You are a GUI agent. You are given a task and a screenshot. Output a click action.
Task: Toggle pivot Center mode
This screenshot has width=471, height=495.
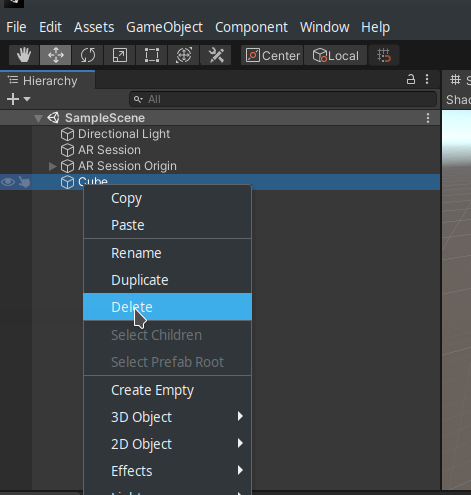point(272,55)
